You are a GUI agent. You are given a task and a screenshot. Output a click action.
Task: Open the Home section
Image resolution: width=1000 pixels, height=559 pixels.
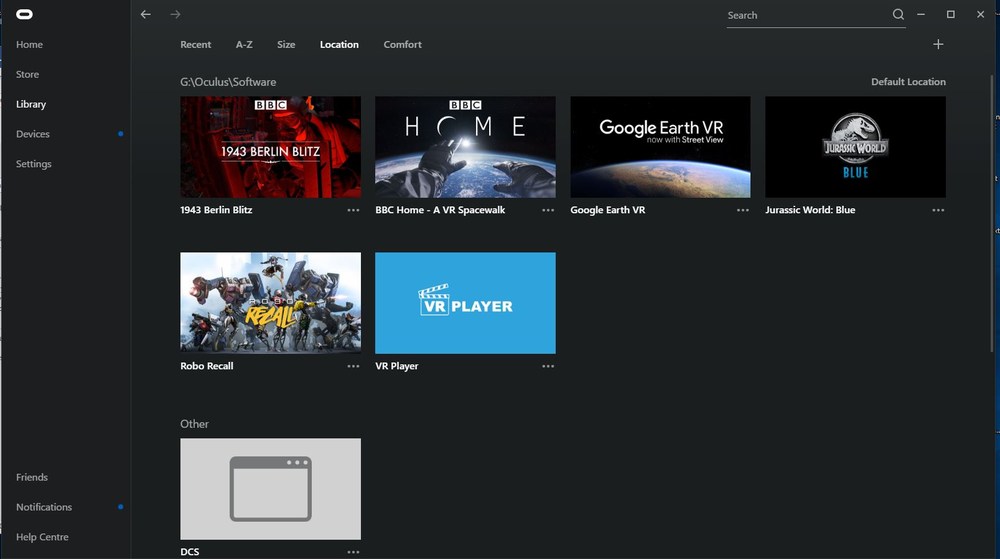29,45
